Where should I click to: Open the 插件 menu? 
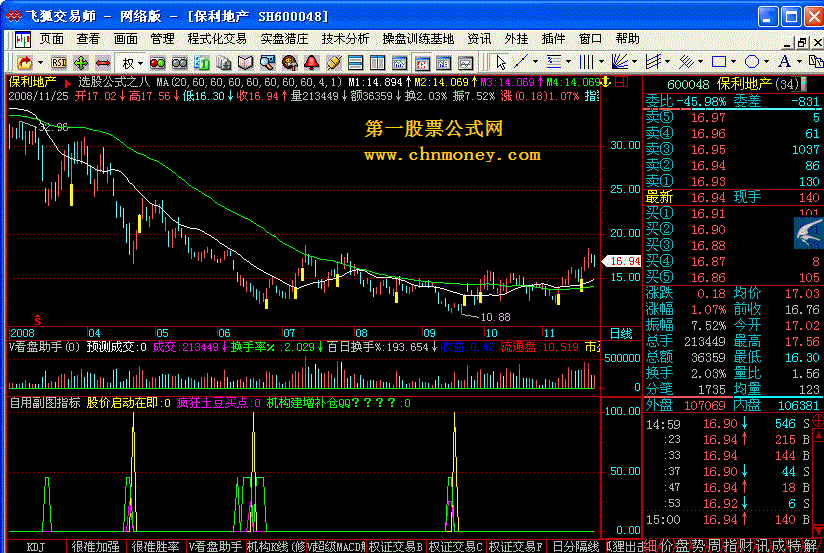tap(553, 39)
